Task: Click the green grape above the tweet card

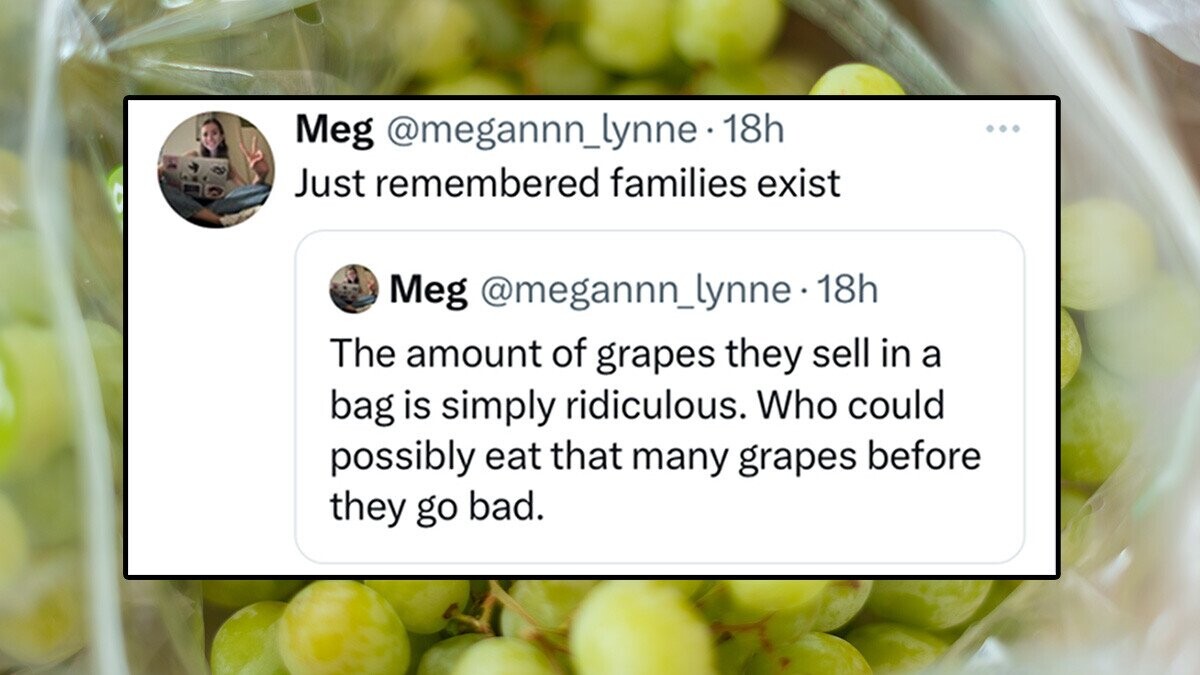Action: click(856, 80)
